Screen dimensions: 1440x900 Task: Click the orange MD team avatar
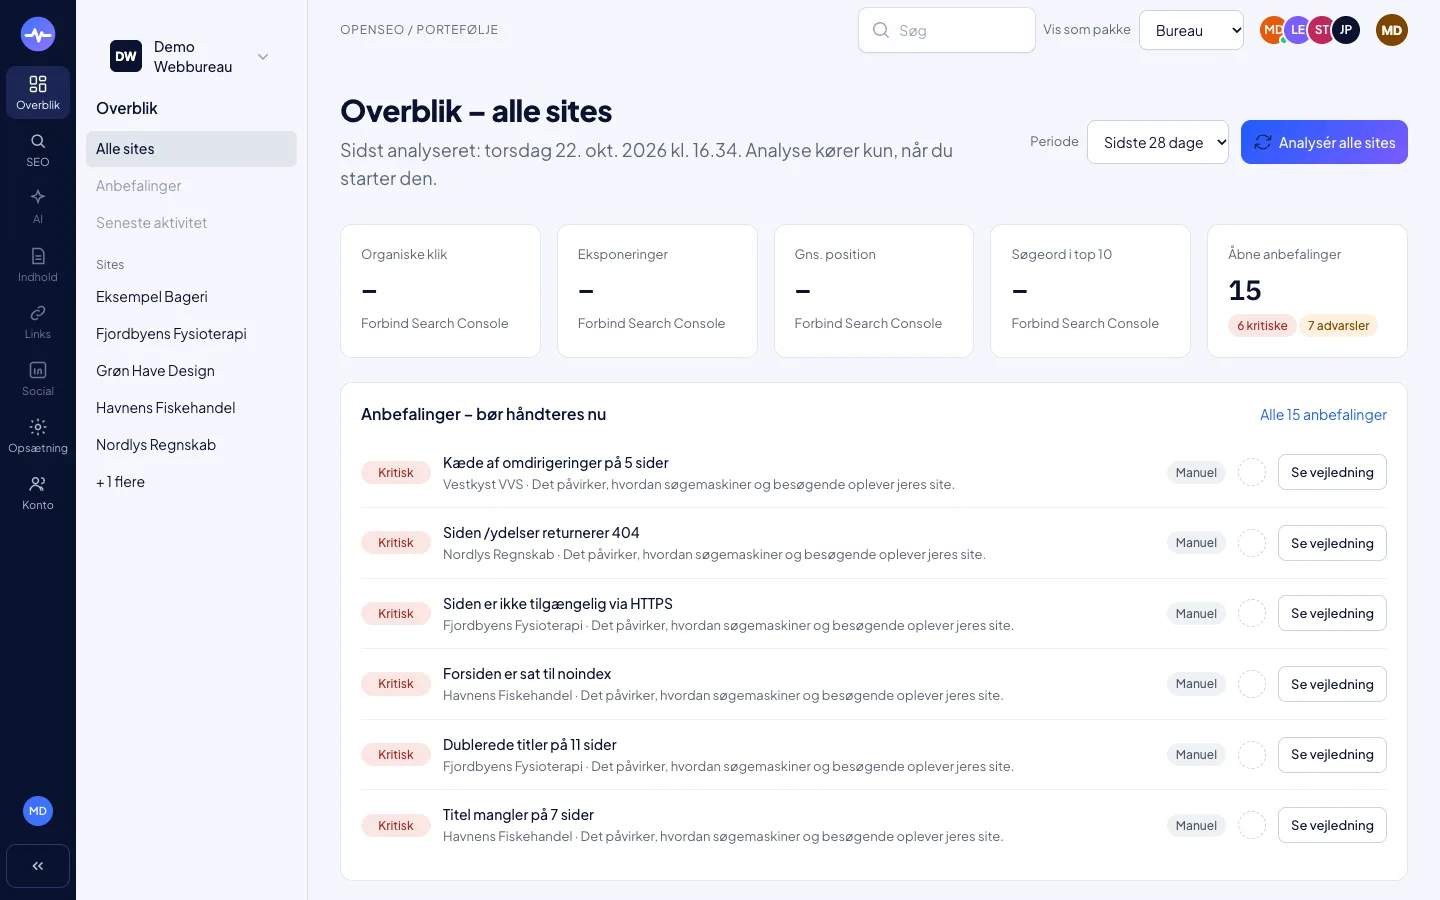1271,30
